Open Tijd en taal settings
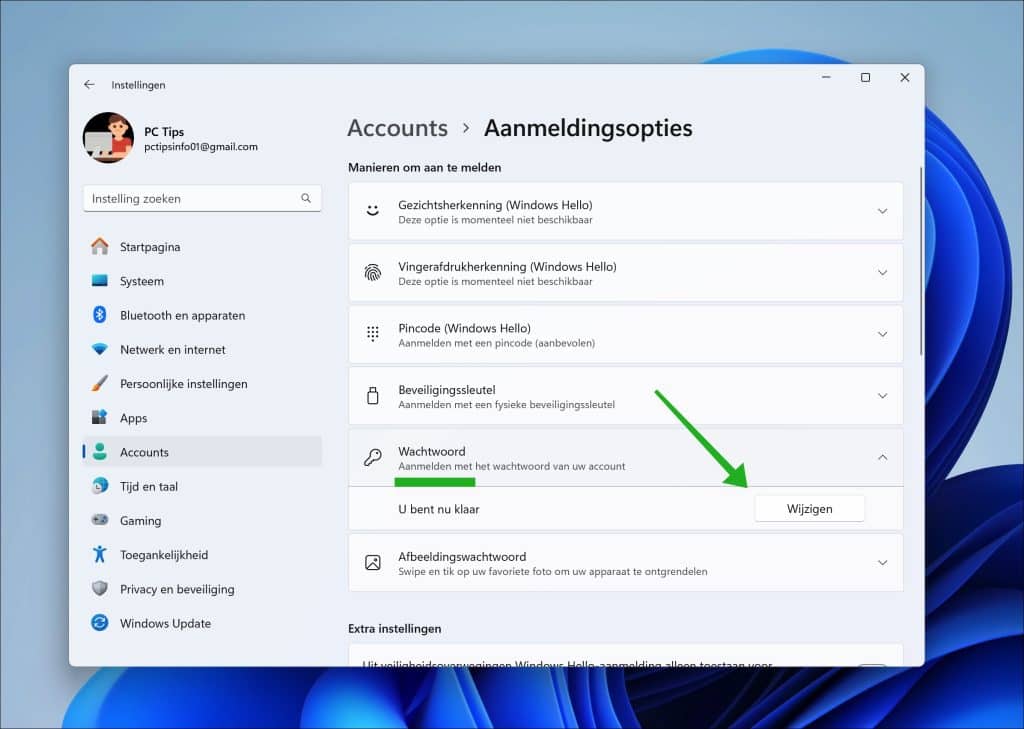The width and height of the screenshot is (1024, 729). coord(202,486)
